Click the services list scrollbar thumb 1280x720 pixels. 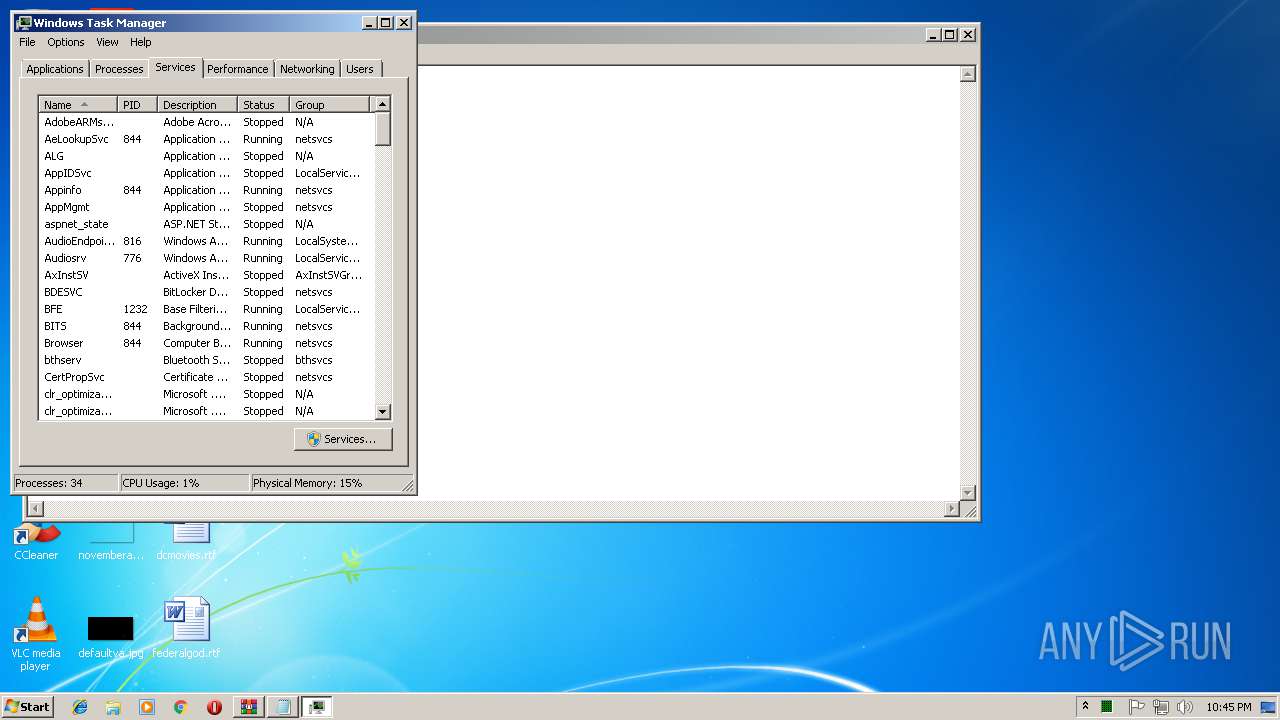point(382,129)
